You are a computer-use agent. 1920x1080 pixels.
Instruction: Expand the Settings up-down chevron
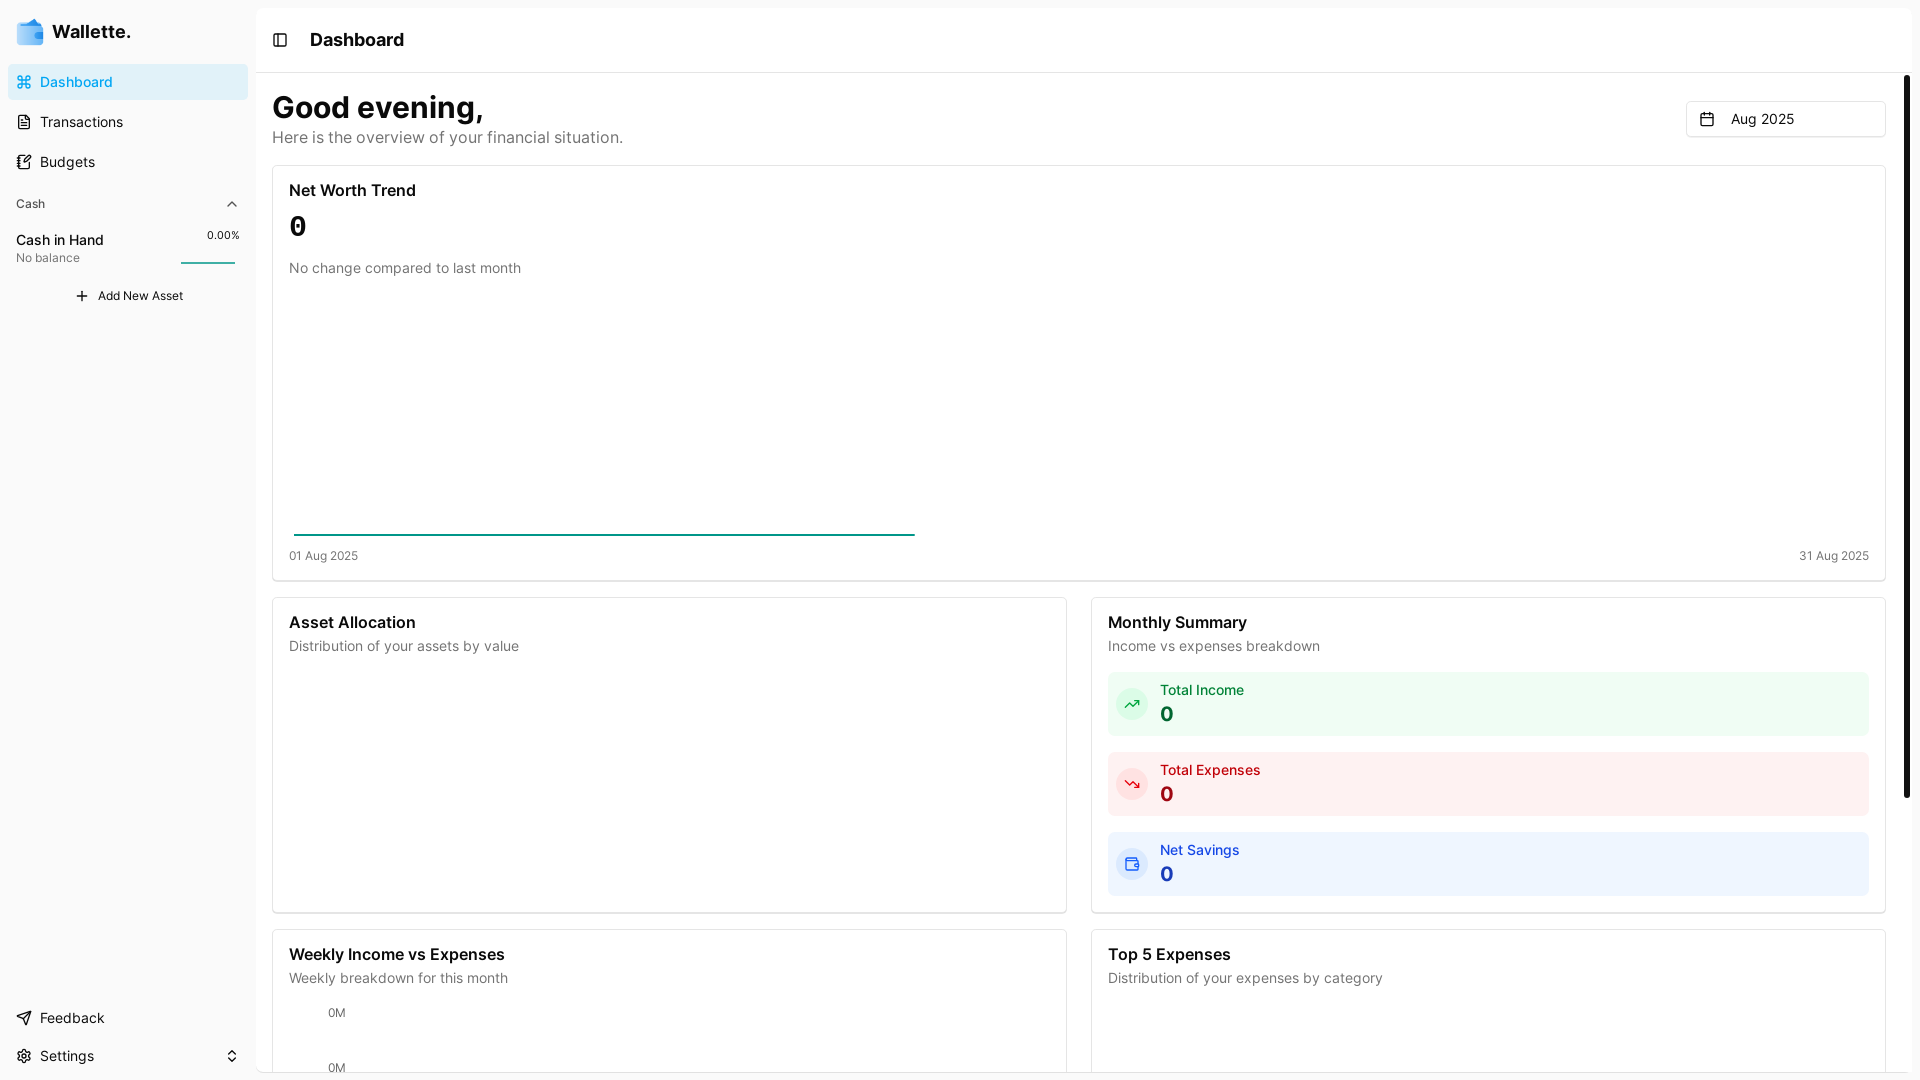tap(232, 1056)
